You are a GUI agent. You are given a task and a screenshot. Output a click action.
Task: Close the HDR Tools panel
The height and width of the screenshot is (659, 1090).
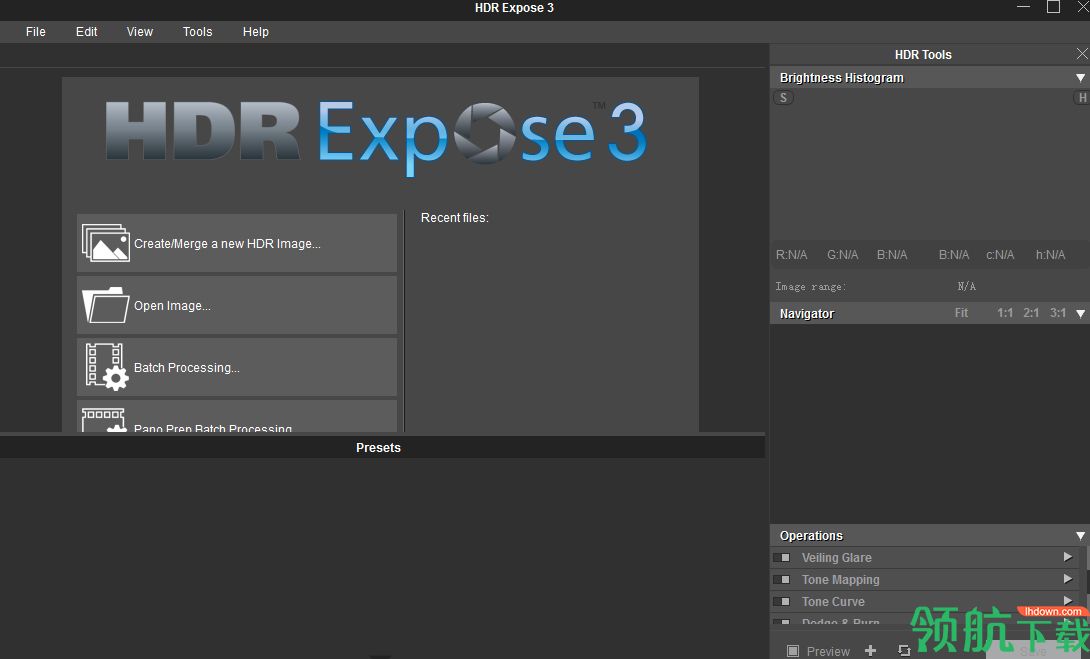(1082, 54)
